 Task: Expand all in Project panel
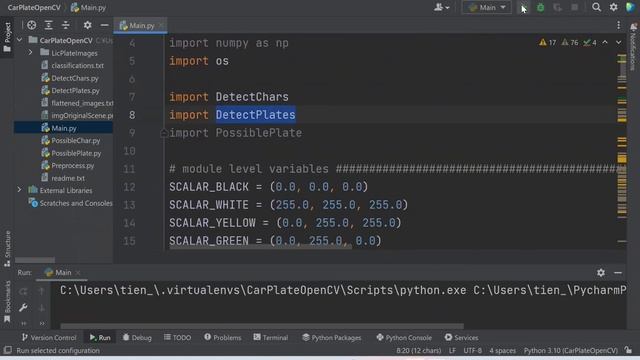click(x=49, y=25)
